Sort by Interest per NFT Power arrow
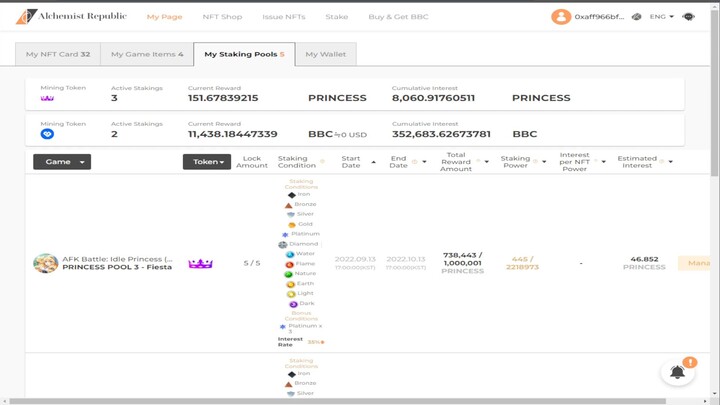The width and height of the screenshot is (720, 405). [604, 162]
